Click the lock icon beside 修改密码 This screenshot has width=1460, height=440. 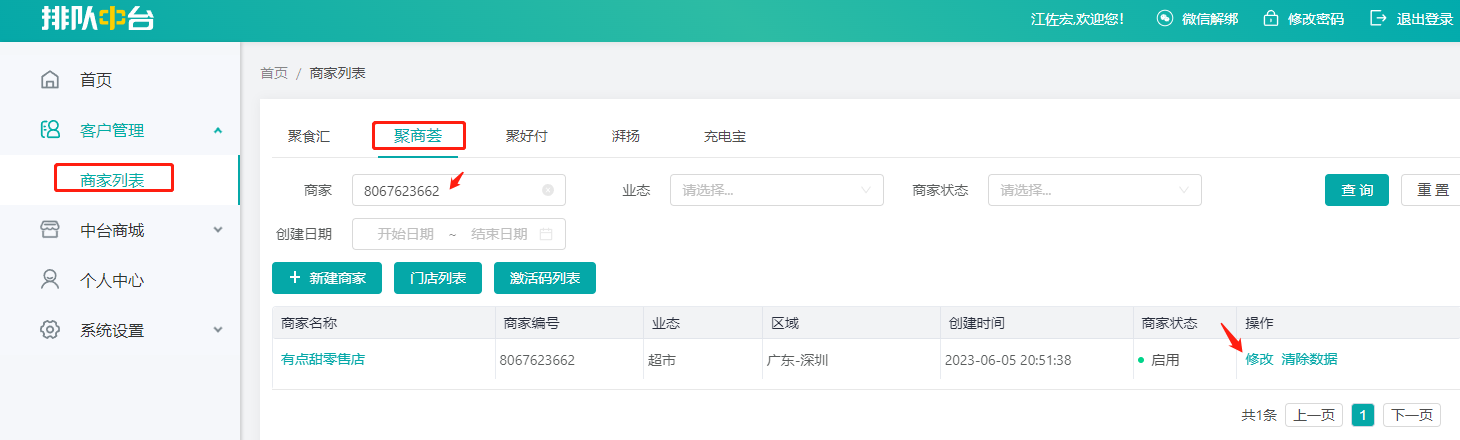click(x=1271, y=19)
